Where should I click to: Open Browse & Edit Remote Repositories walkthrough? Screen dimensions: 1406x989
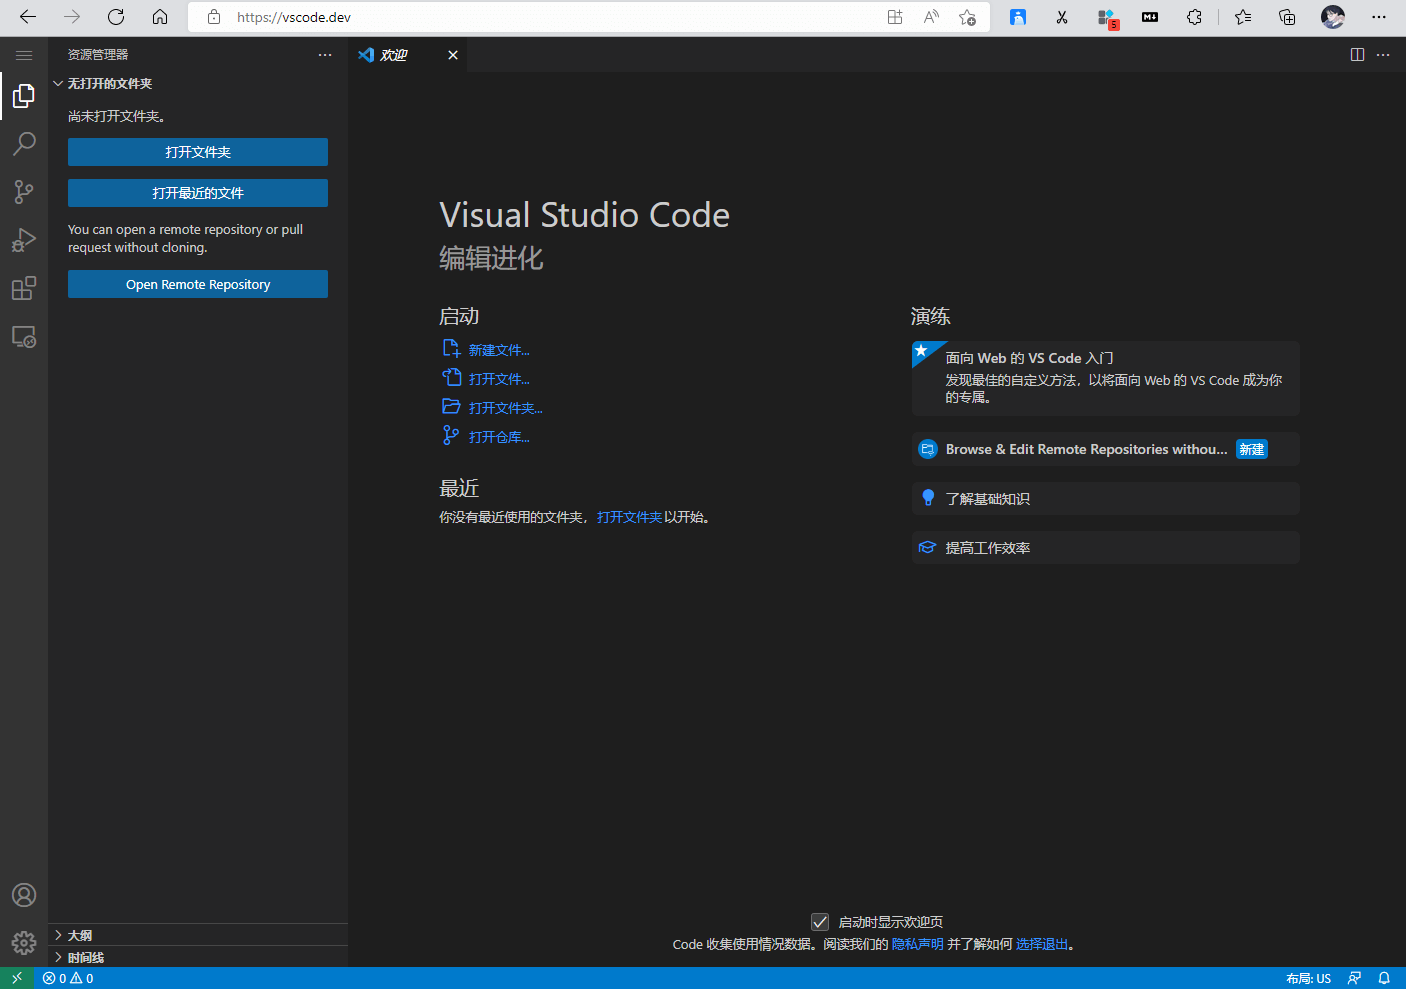pos(1105,449)
